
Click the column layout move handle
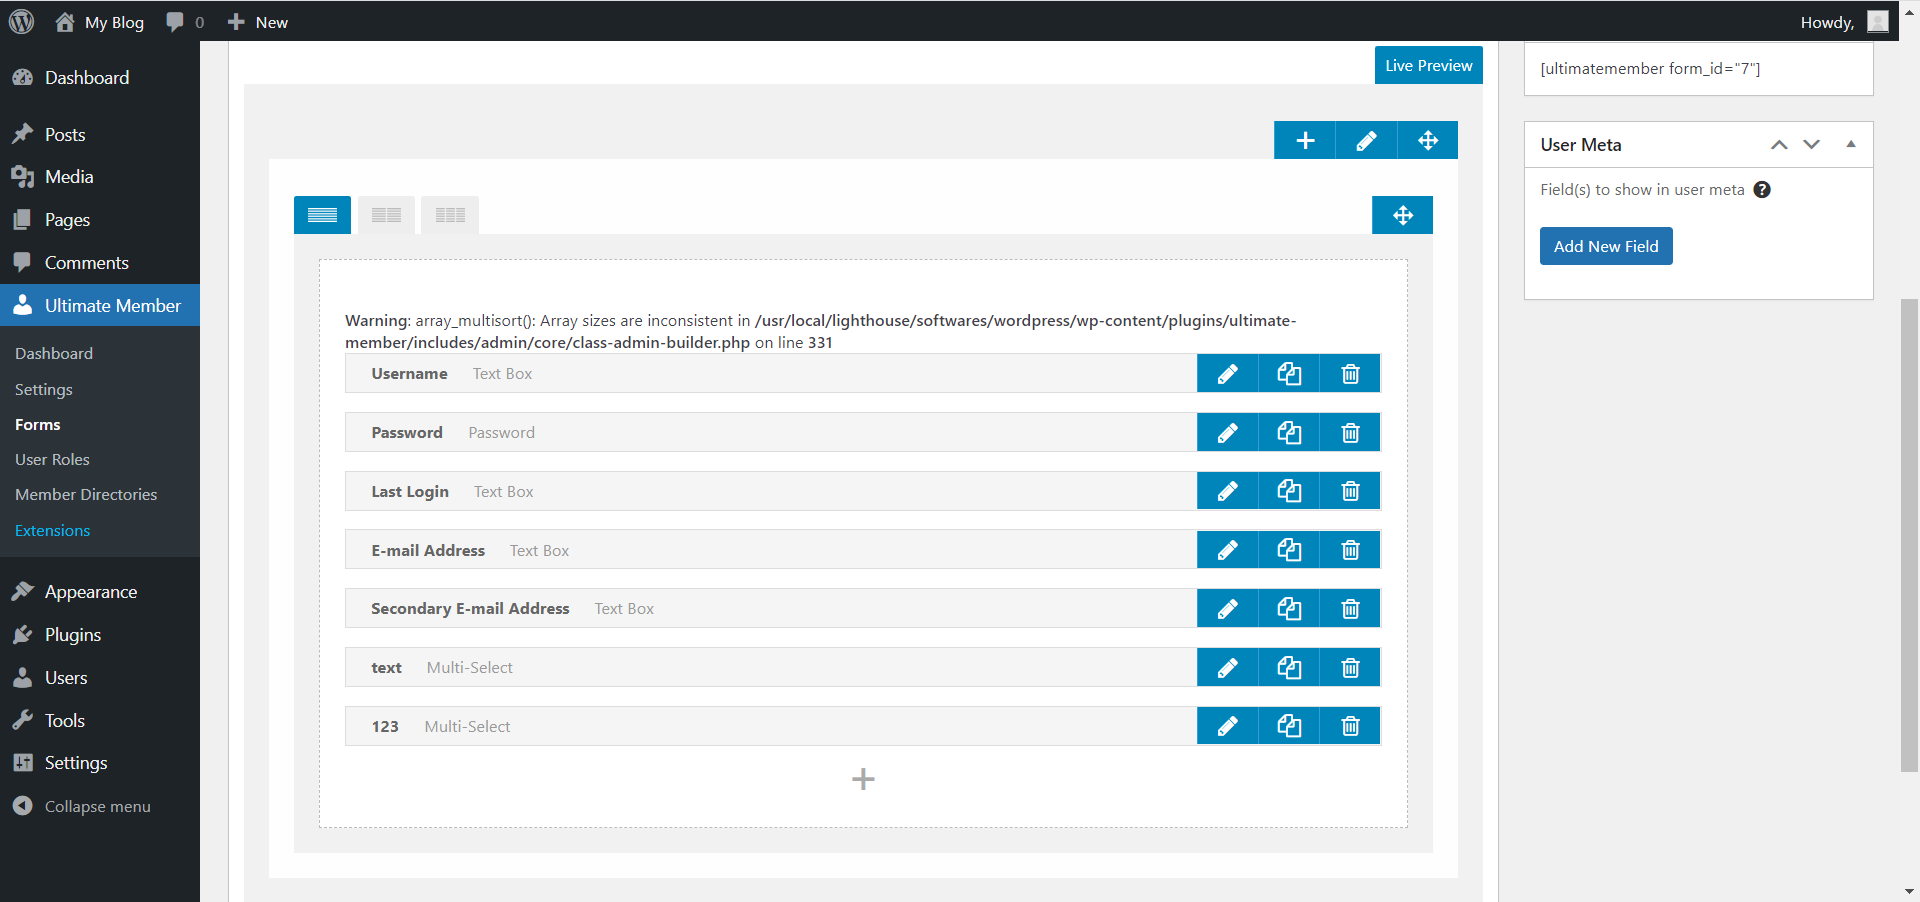tap(1402, 215)
